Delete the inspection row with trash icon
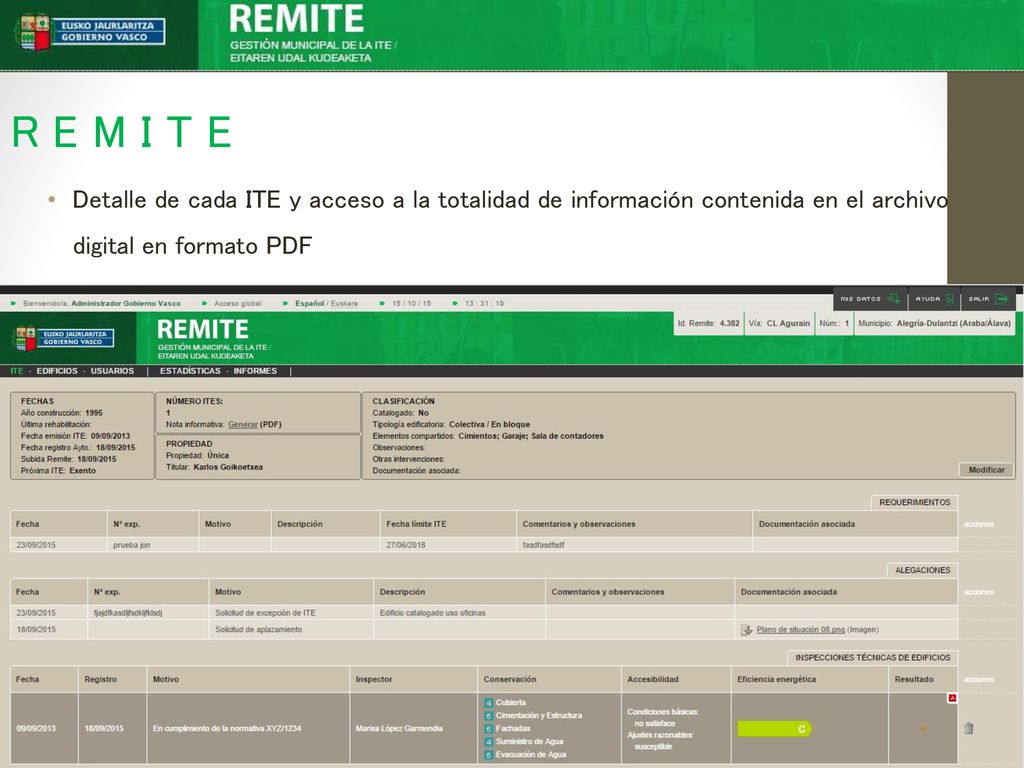This screenshot has height=768, width=1024. (968, 728)
